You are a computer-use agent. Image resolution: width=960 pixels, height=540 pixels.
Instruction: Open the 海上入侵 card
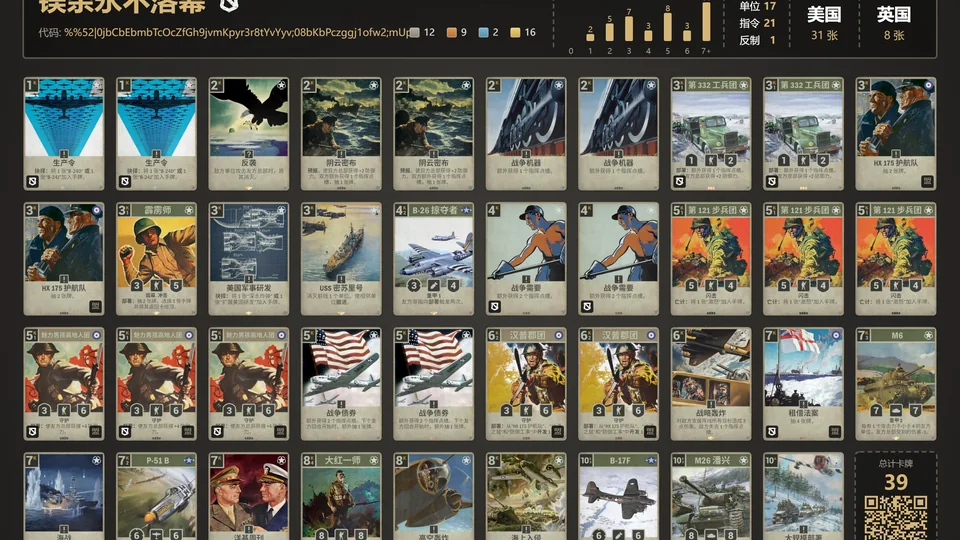click(x=526, y=497)
